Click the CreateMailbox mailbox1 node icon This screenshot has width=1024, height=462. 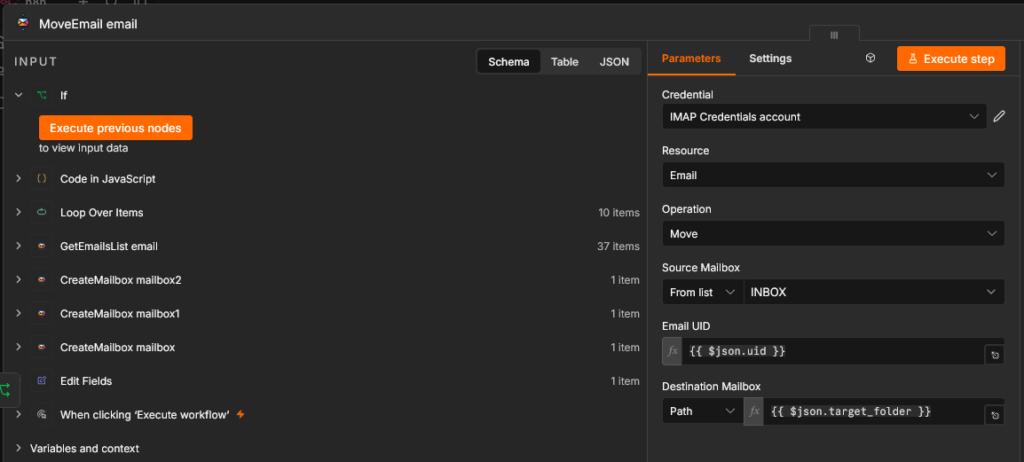click(42, 314)
